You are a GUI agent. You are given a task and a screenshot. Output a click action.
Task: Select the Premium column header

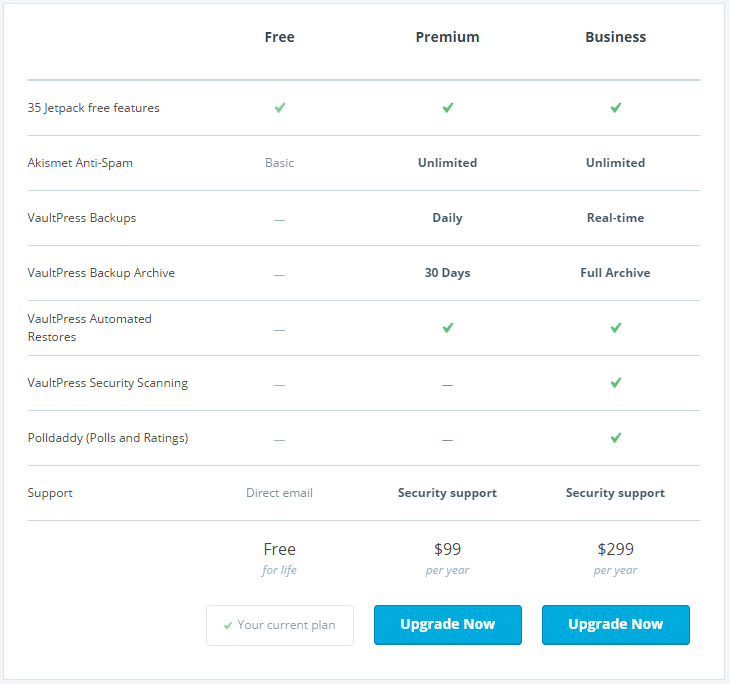coord(447,37)
